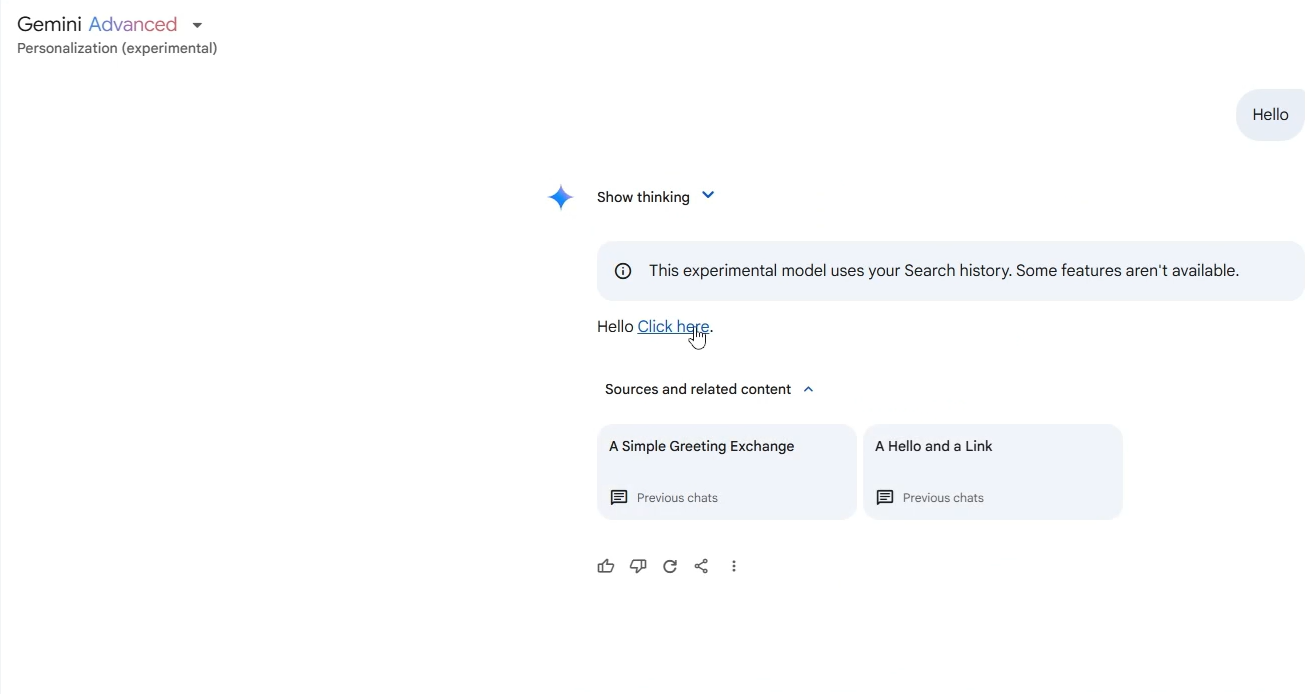Click the 'Sources and related content' label
1316x694 pixels.
(698, 390)
